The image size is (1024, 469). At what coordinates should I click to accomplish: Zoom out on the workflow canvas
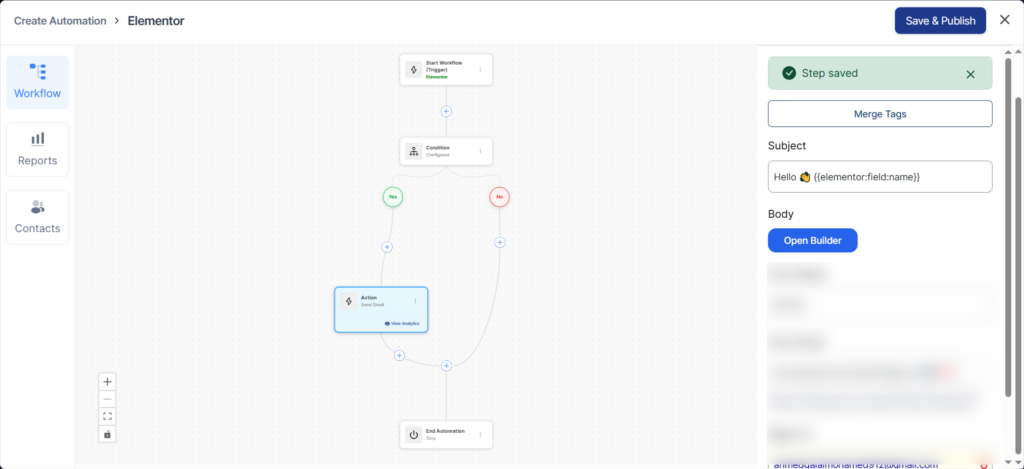click(x=108, y=399)
